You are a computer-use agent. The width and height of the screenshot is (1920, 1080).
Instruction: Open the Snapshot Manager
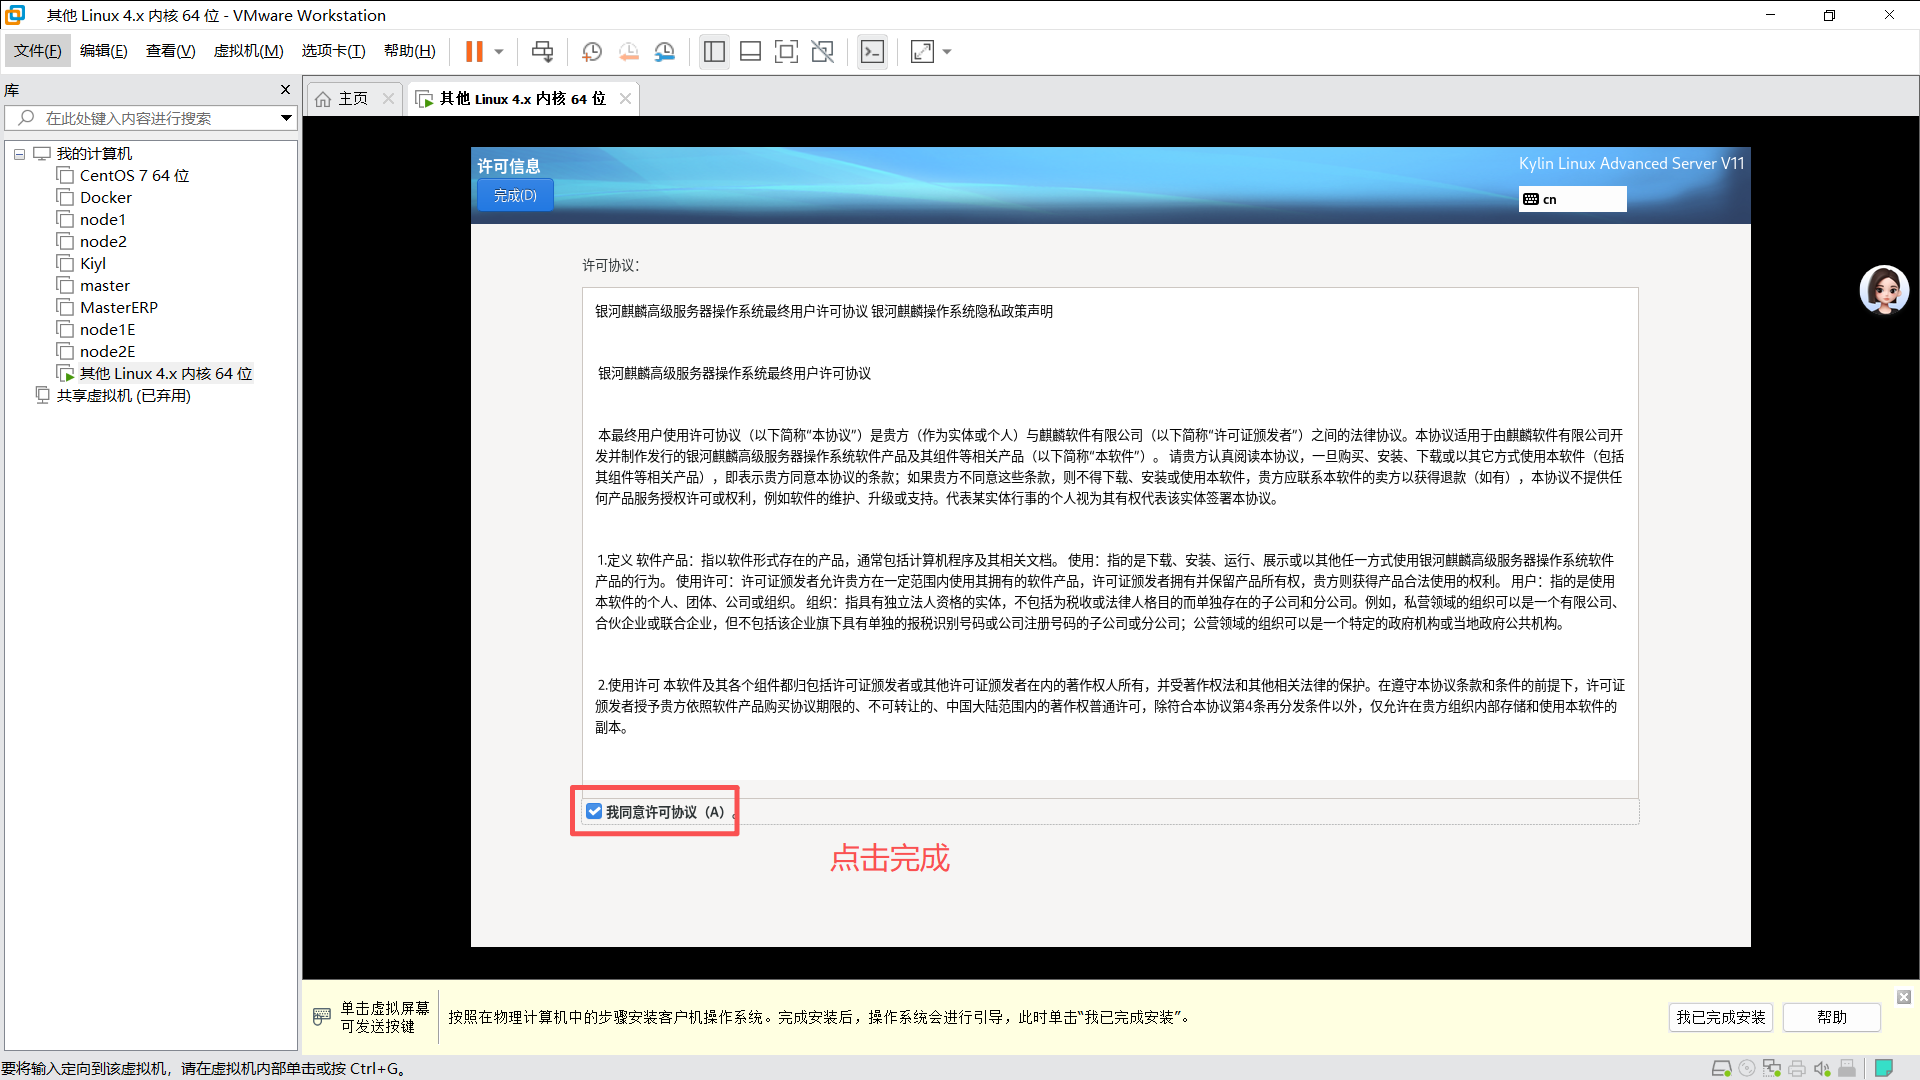tap(665, 51)
